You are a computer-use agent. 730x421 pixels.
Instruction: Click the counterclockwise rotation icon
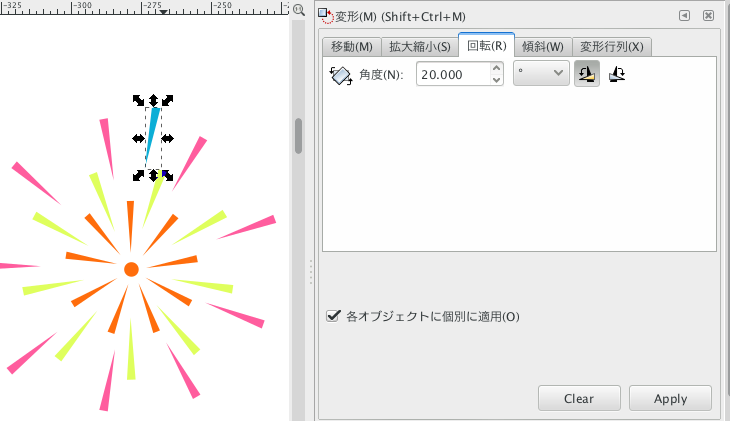click(587, 74)
